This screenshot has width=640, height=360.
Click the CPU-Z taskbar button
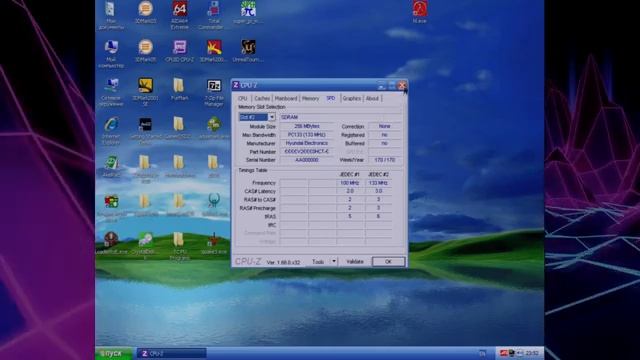tap(171, 353)
